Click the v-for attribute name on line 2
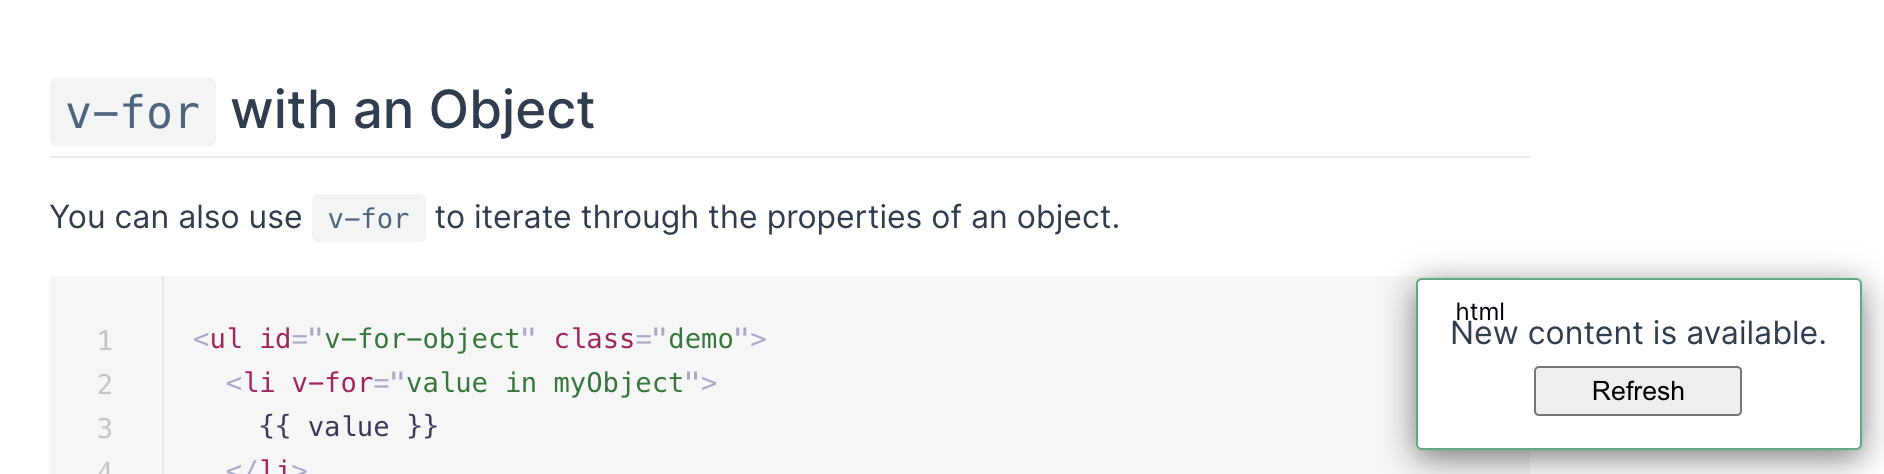 pyautogui.click(x=332, y=383)
